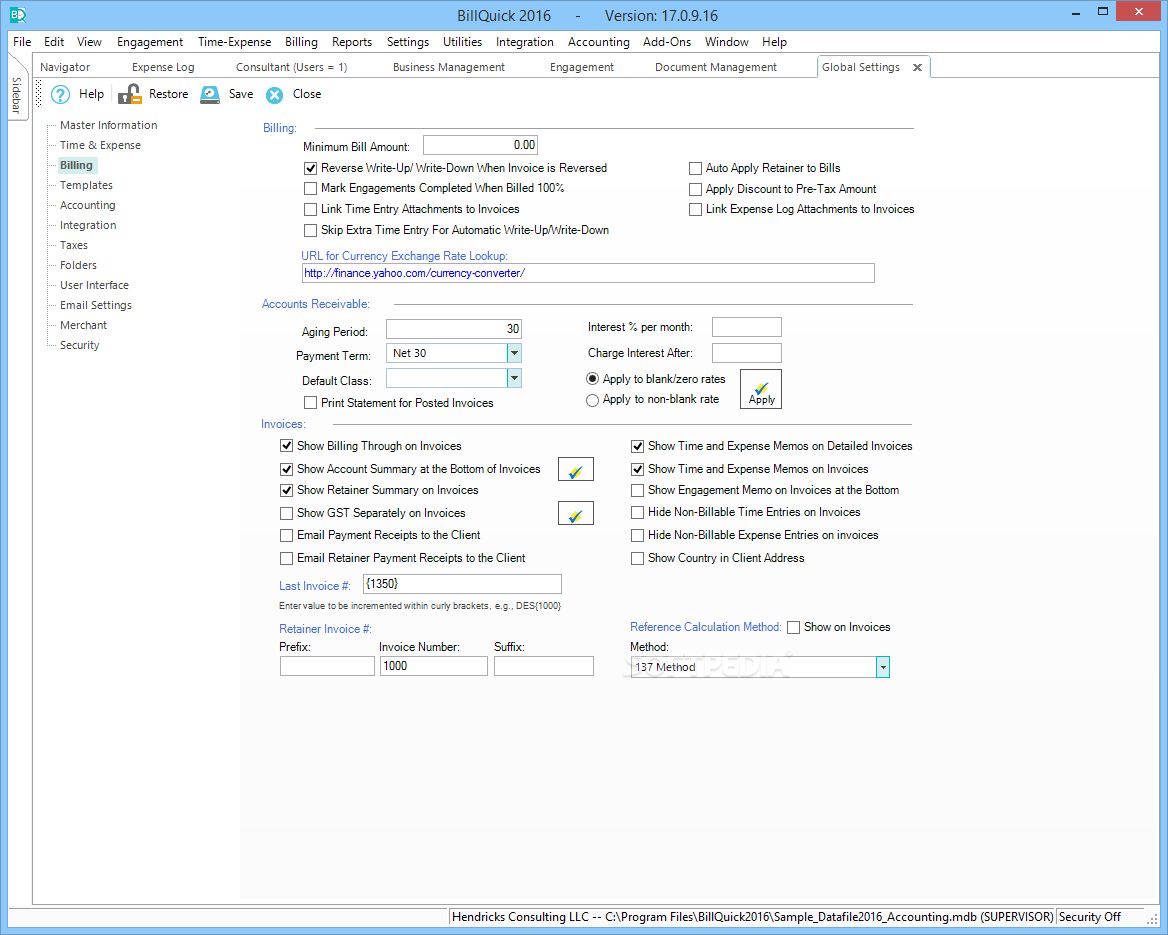Click the Restore padlock icon
This screenshot has height=935, width=1168.
[x=130, y=95]
